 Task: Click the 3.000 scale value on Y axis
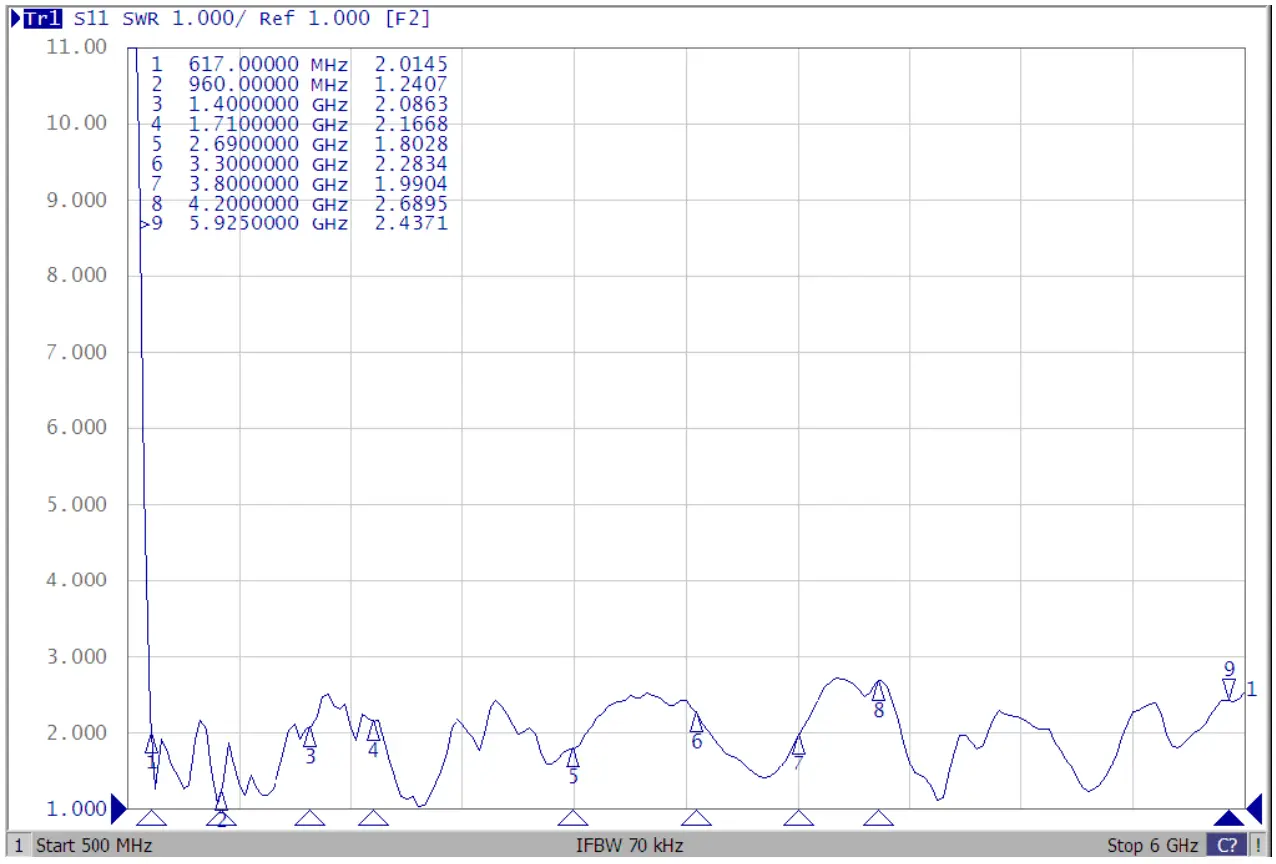[x=77, y=657]
